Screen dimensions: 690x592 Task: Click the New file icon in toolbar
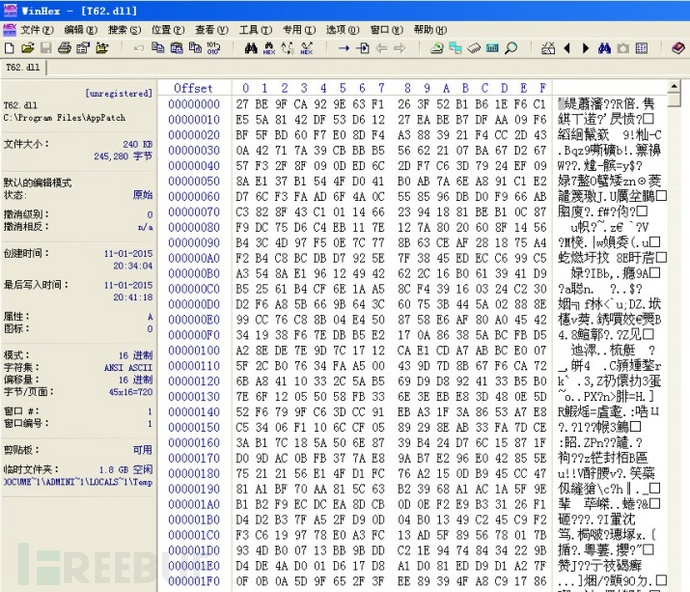coord(9,48)
